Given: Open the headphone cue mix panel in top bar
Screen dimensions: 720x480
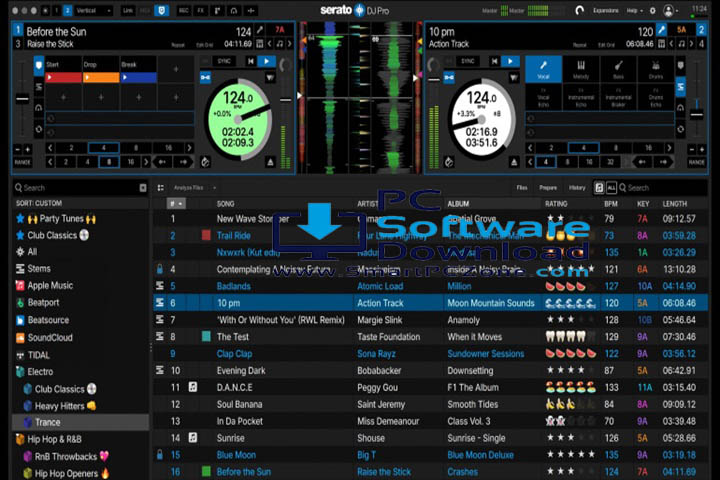Looking at the screenshot, I should coord(234,10).
